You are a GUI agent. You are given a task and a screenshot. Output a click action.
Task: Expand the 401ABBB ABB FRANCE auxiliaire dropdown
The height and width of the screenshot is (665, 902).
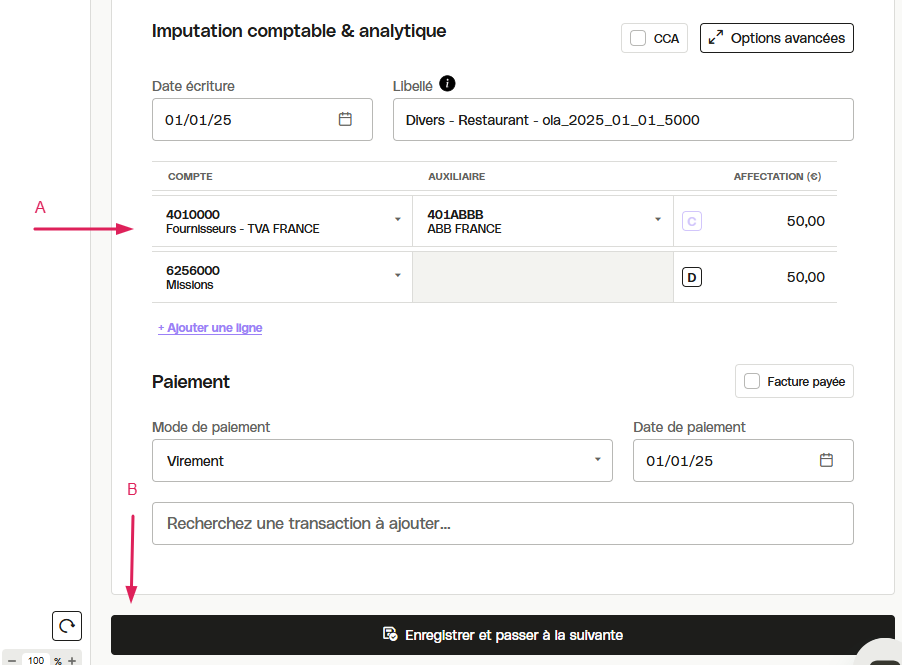pyautogui.click(x=658, y=219)
